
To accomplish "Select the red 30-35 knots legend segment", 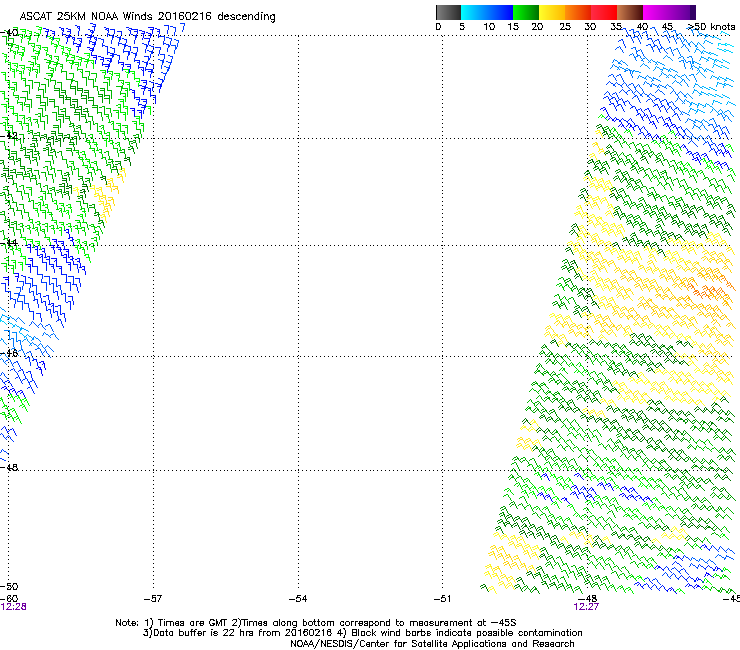I will [604, 12].
